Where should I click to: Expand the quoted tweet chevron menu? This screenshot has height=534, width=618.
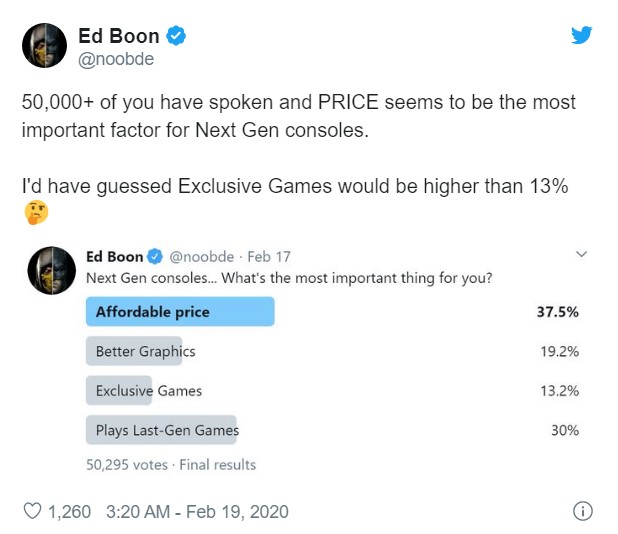(x=581, y=254)
